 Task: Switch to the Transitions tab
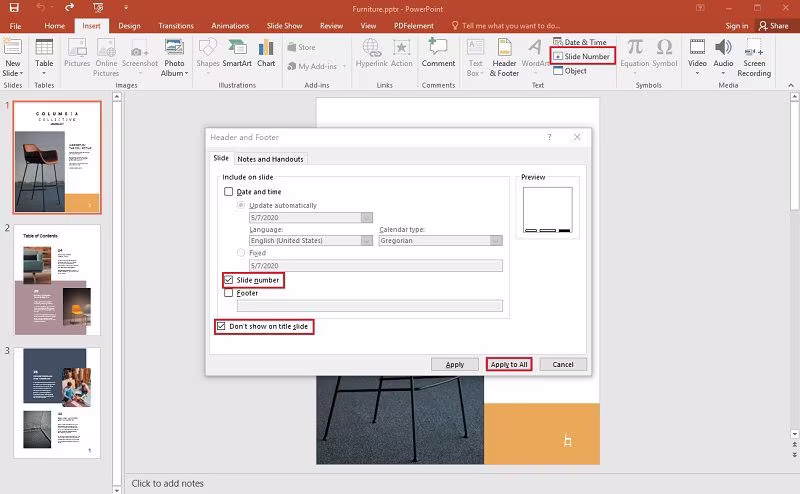pos(176,26)
